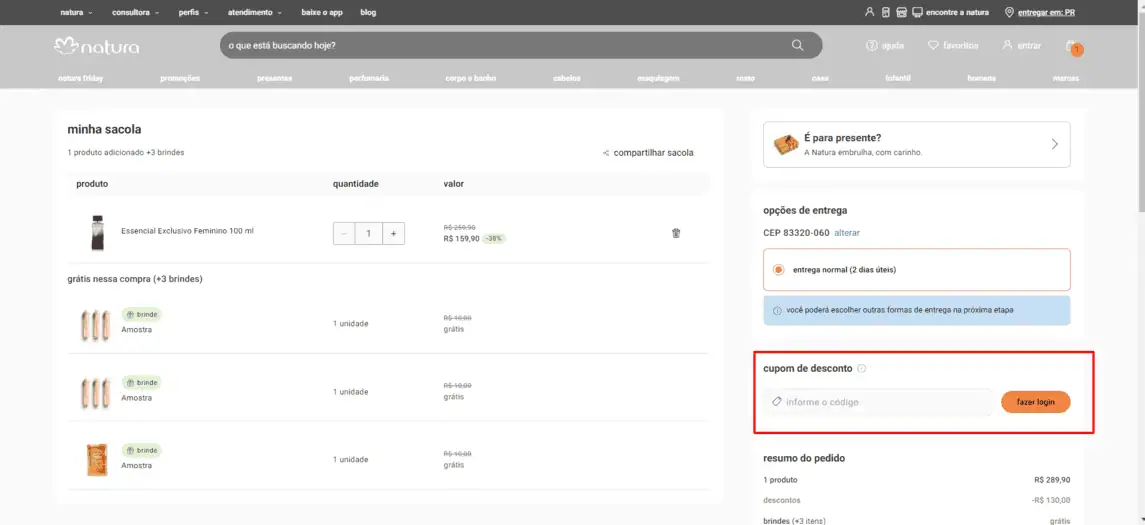1145x525 pixels.
Task: Expand the consultora dropdown menu
Action: [x=136, y=12]
